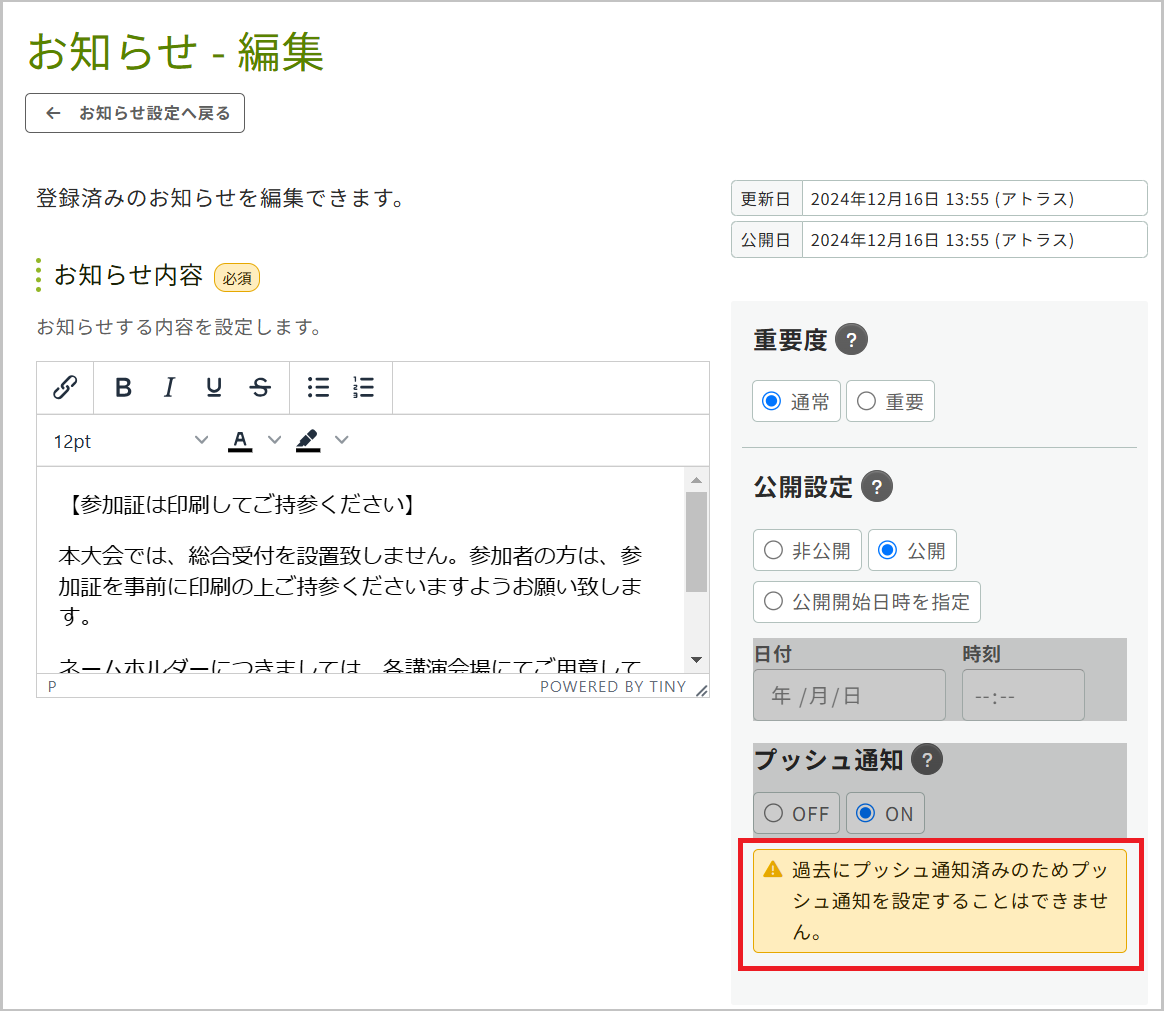
Task: Create a numbered list
Action: click(x=363, y=388)
